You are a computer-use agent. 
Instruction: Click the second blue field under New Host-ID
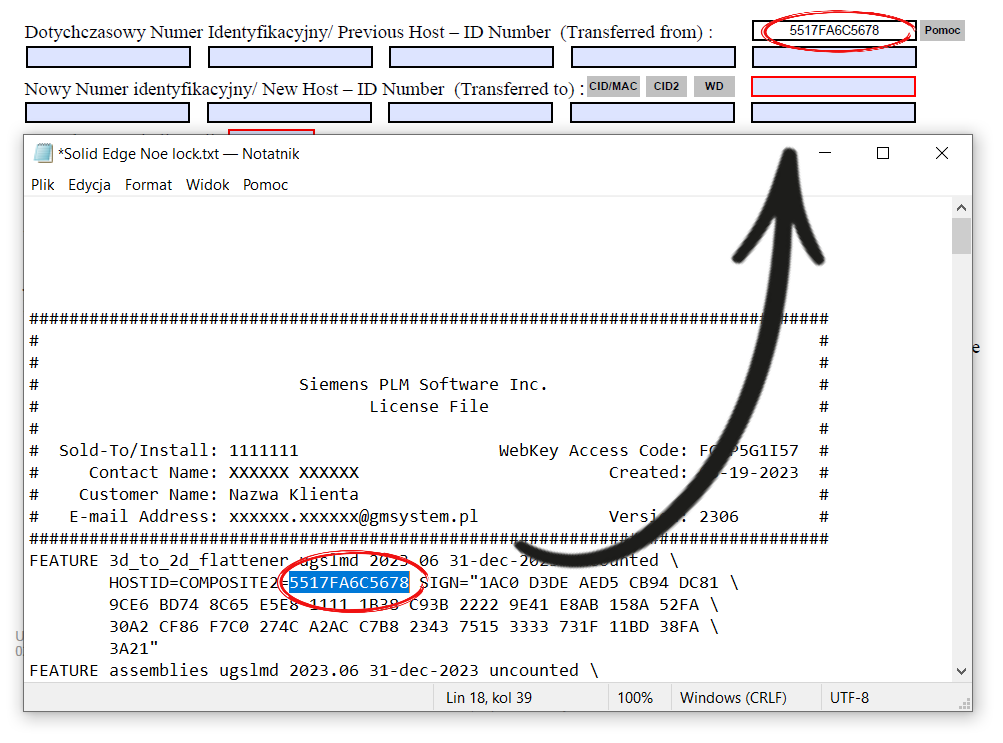coord(289,113)
